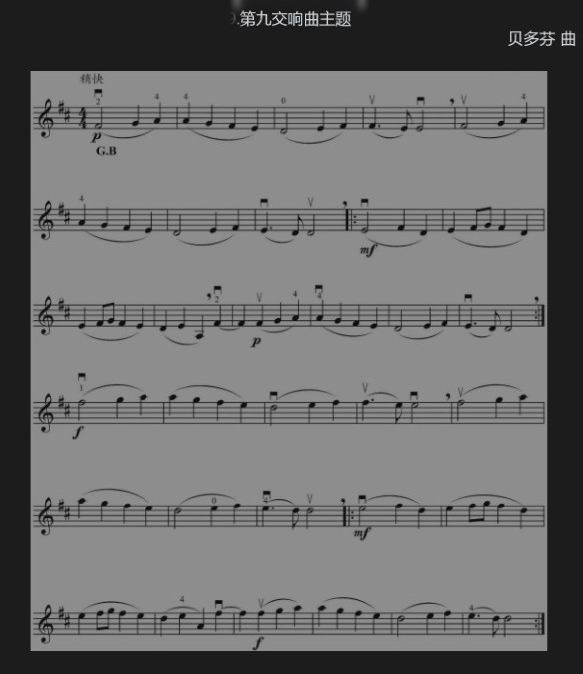Viewport: 583px width, 674px height.
Task: Click the f dynamic under the fourth staff
Action: [x=77, y=432]
